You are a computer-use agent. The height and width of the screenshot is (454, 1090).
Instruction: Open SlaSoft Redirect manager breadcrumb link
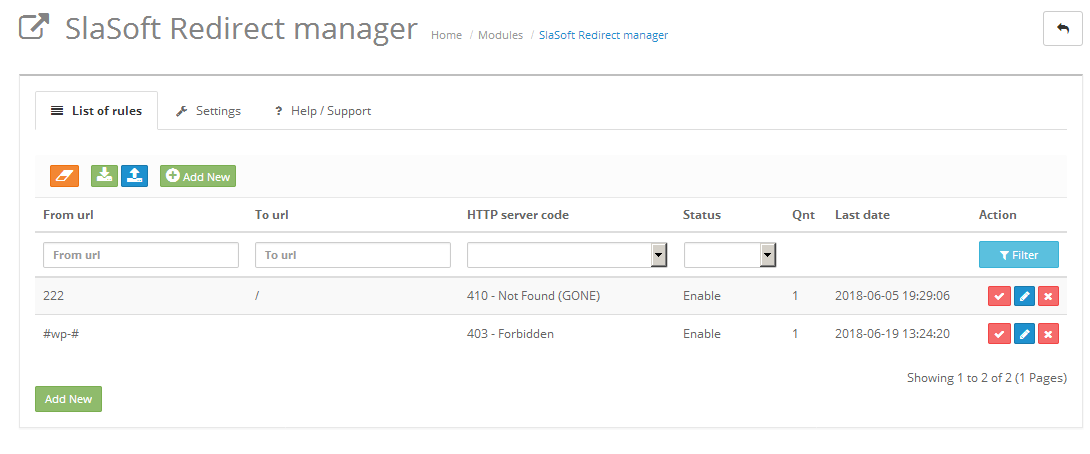tap(603, 35)
